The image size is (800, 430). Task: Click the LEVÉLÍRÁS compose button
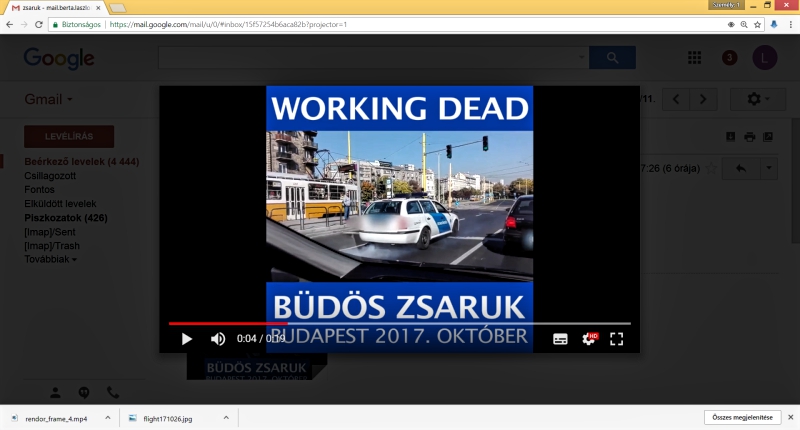(x=69, y=136)
